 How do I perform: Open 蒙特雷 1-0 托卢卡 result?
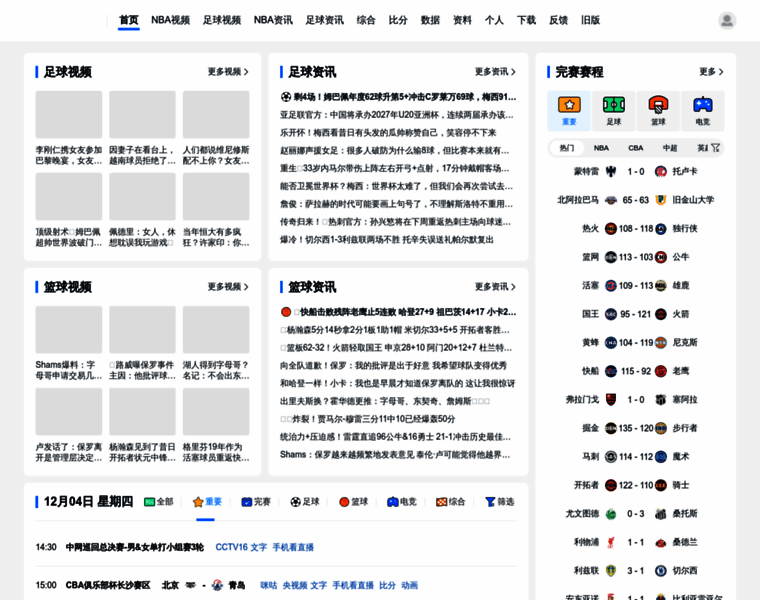tap(635, 172)
